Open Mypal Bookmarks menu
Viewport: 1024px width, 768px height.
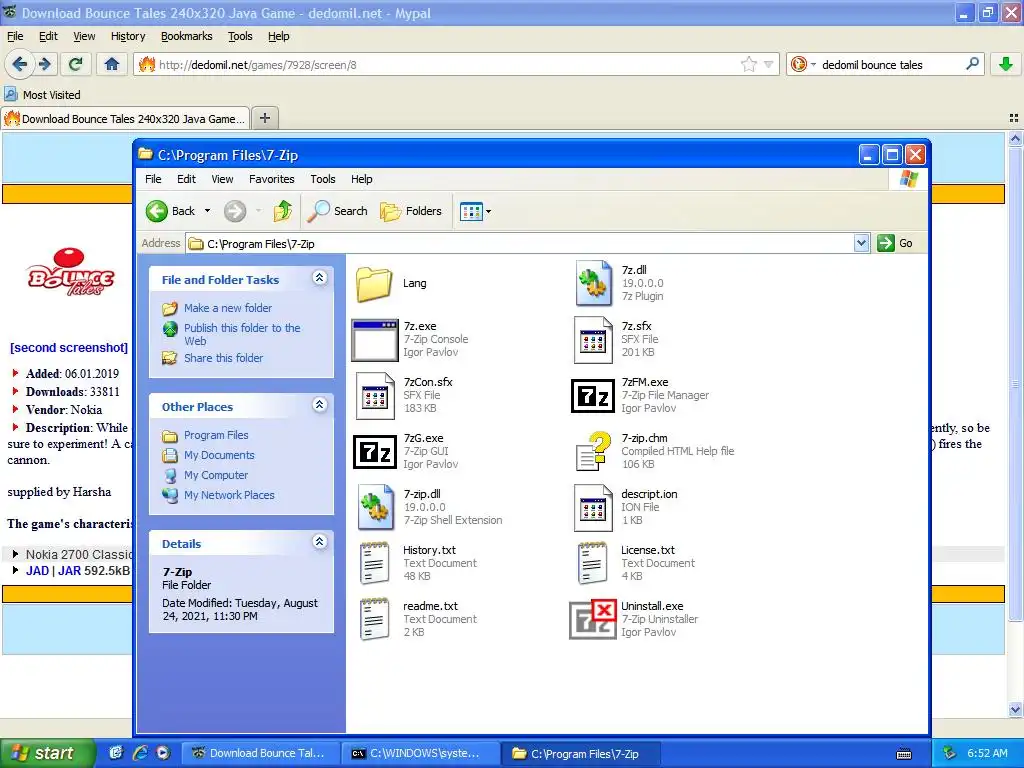coord(187,36)
